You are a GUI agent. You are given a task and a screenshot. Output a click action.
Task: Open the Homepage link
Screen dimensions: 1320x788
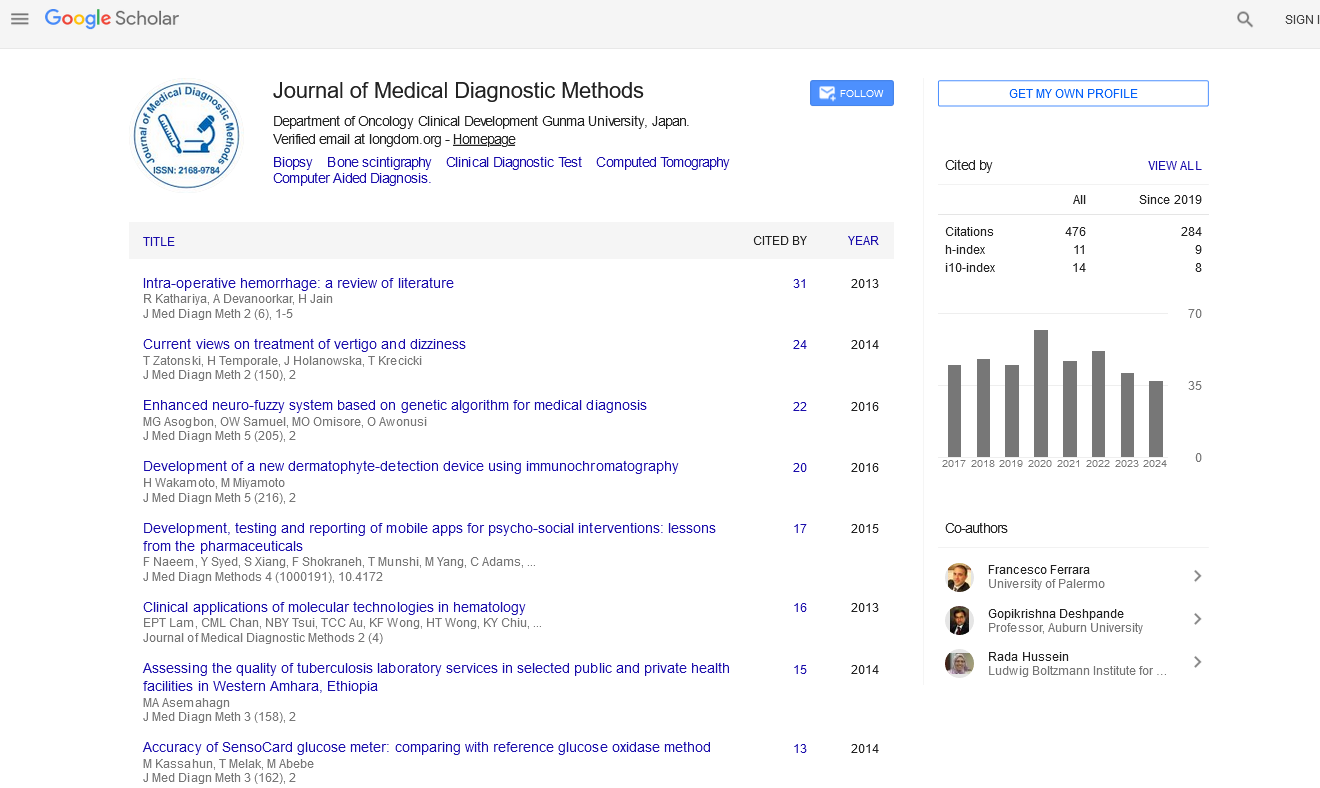[x=484, y=140]
